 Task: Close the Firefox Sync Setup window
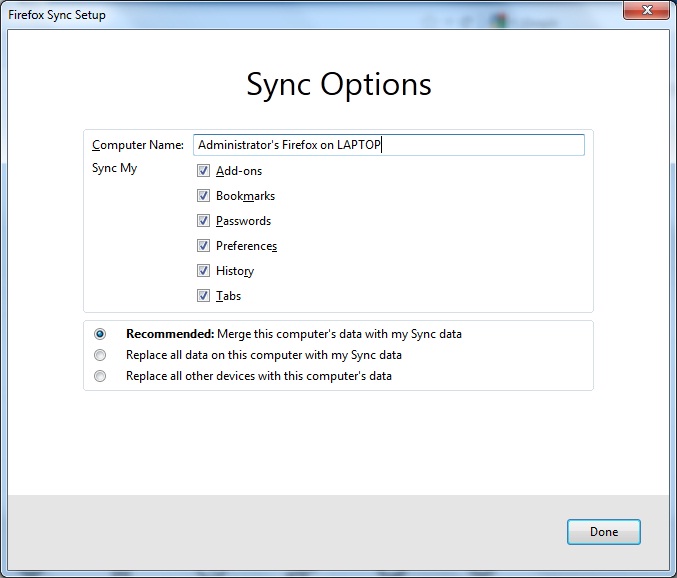pyautogui.click(x=646, y=10)
